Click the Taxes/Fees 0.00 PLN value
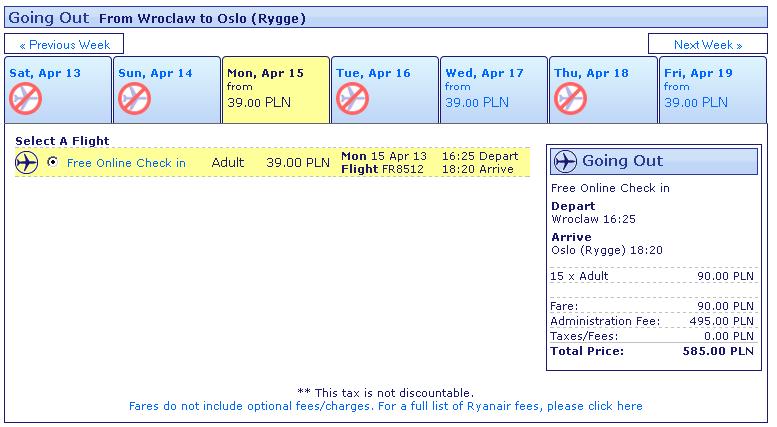The width and height of the screenshot is (777, 427). coord(729,336)
